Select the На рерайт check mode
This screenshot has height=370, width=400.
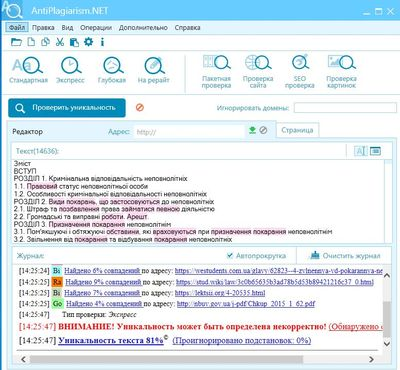point(154,70)
